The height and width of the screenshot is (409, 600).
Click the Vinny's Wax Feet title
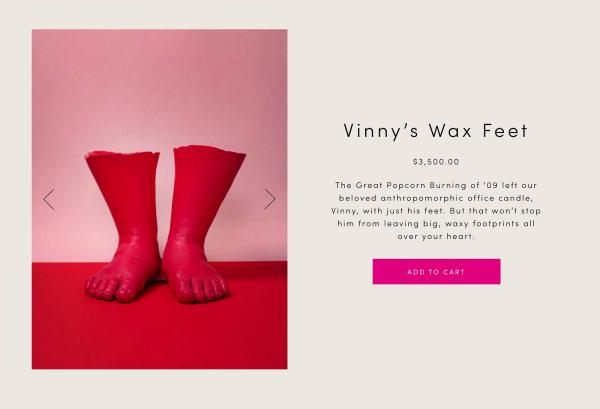point(436,131)
